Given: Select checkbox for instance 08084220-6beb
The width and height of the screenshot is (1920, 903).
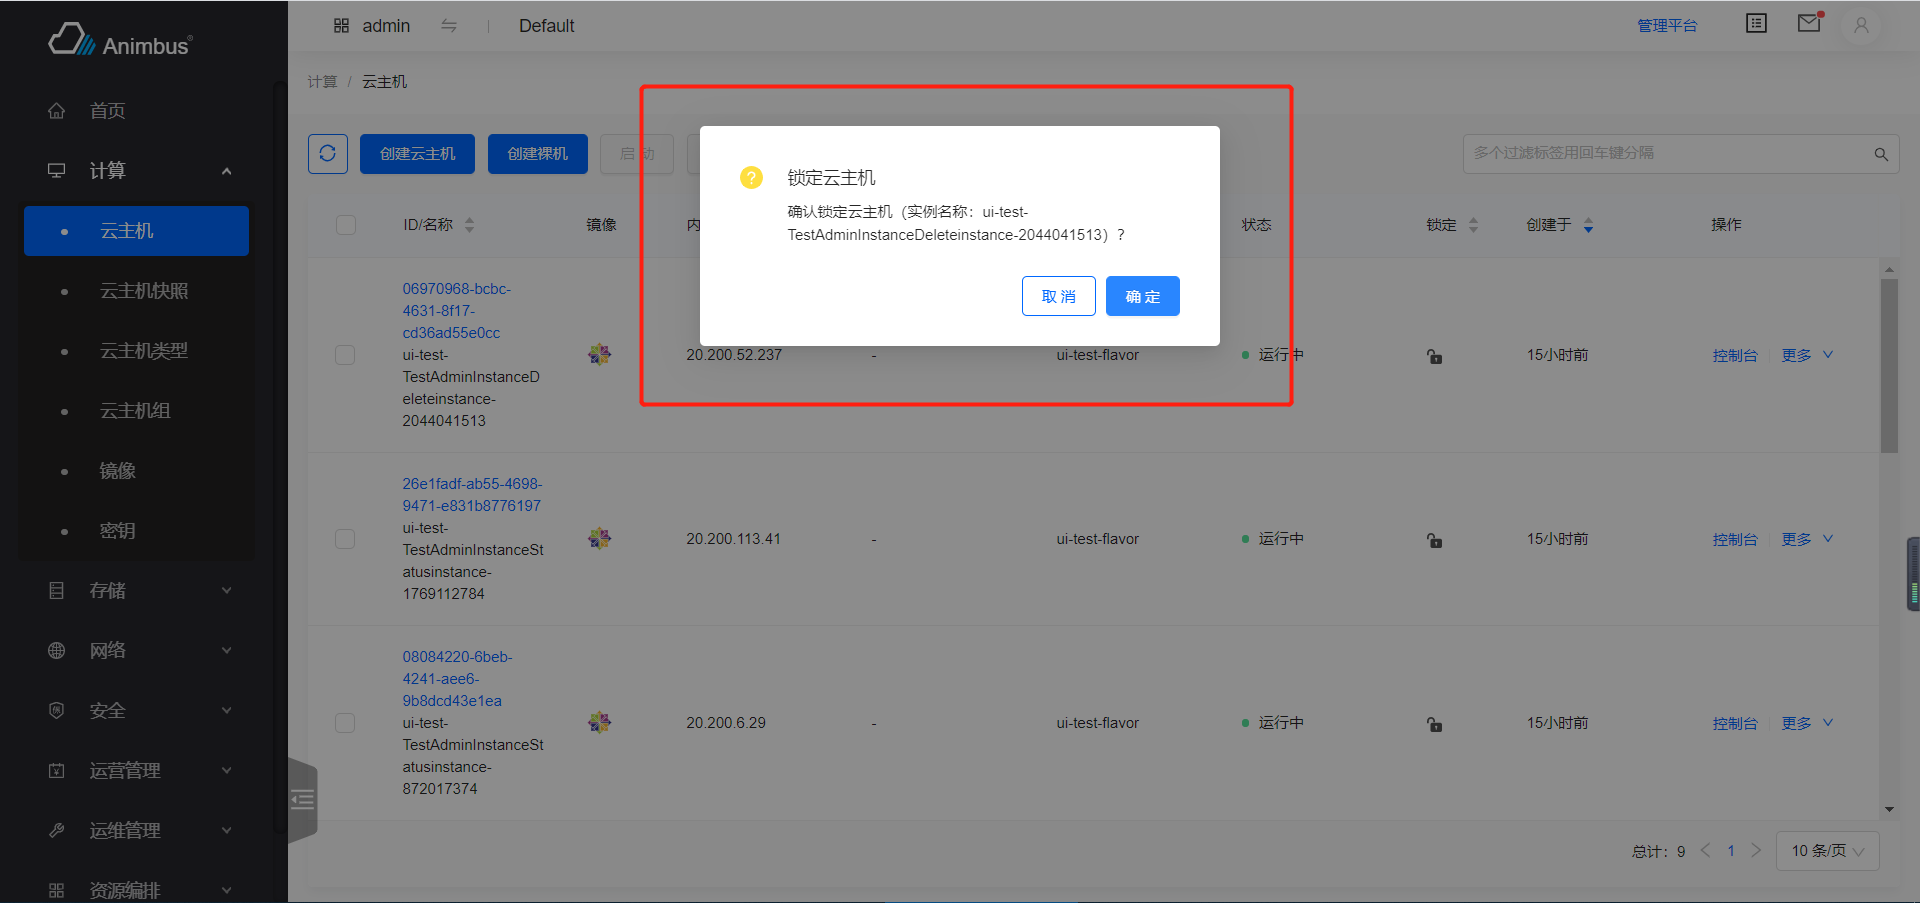Looking at the screenshot, I should tap(345, 723).
